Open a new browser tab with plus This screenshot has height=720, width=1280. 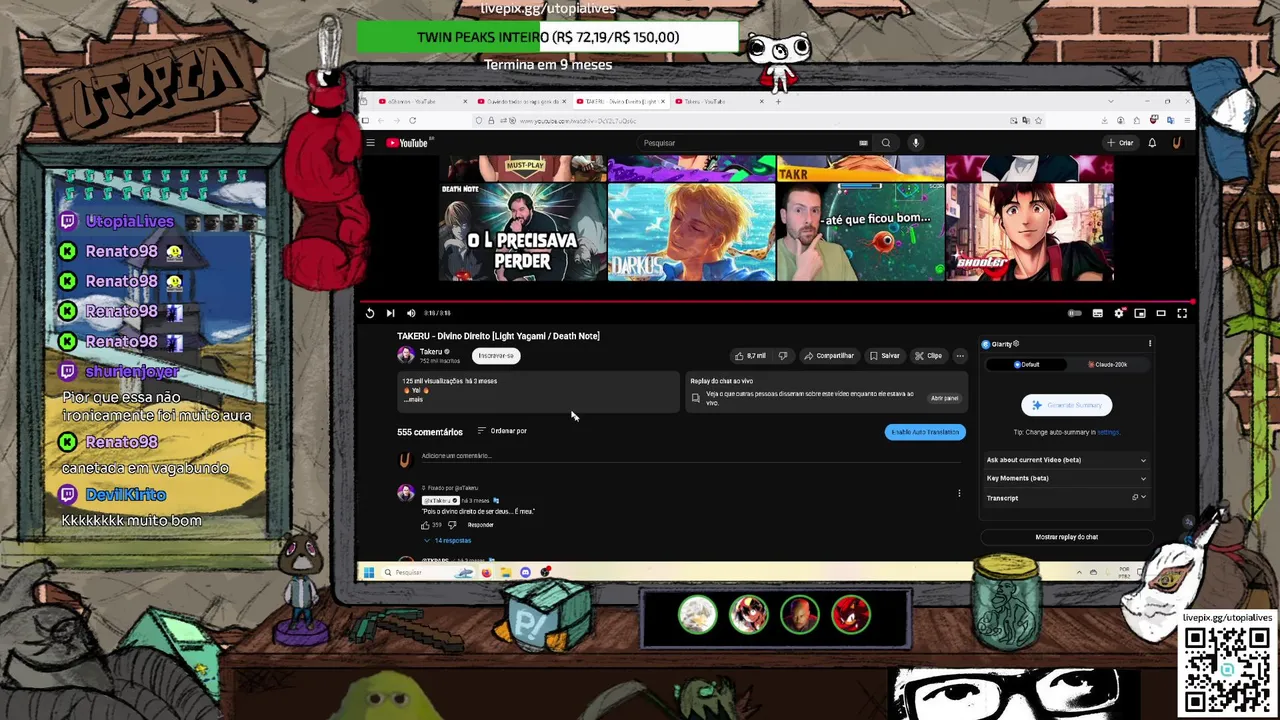tap(778, 101)
